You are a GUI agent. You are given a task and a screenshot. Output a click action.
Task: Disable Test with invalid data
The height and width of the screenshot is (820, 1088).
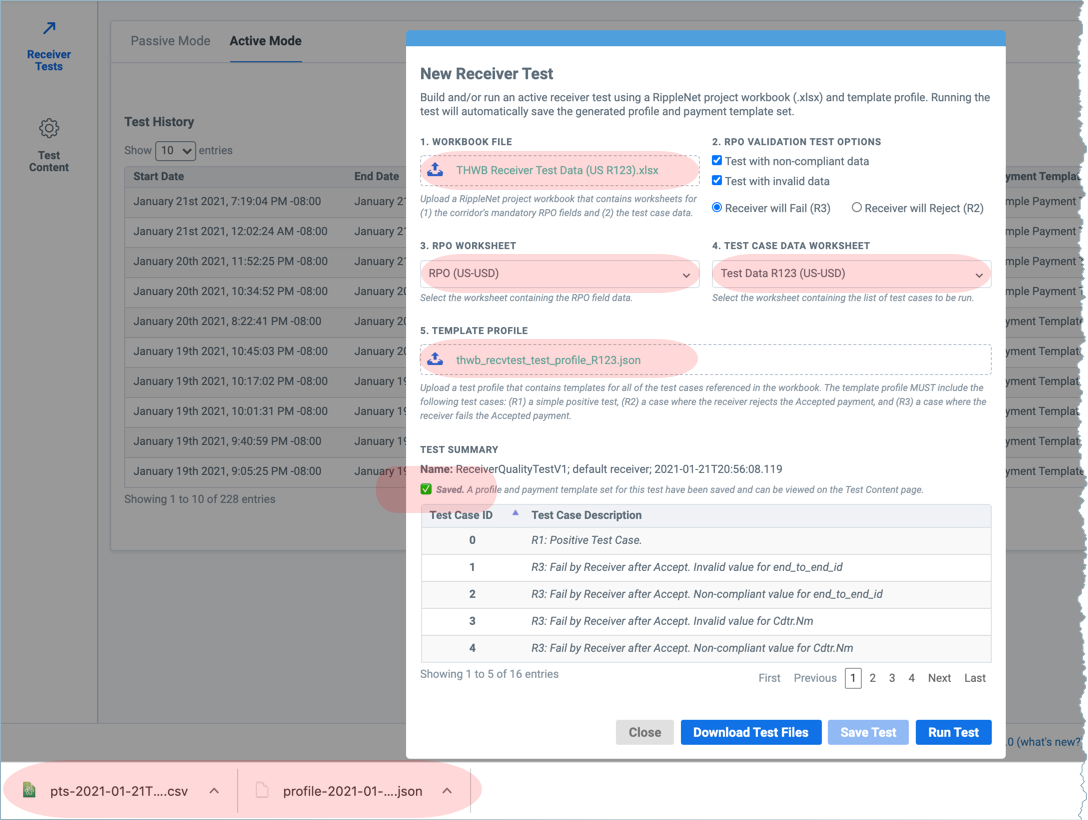coord(715,178)
